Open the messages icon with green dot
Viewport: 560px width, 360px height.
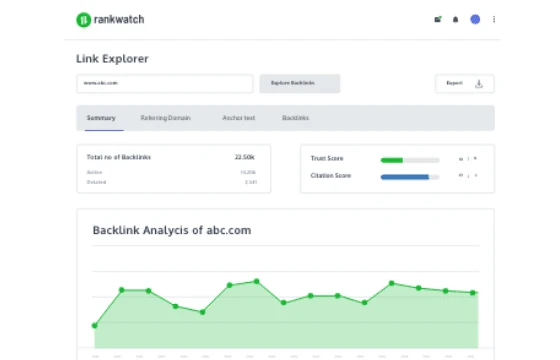pos(438,19)
